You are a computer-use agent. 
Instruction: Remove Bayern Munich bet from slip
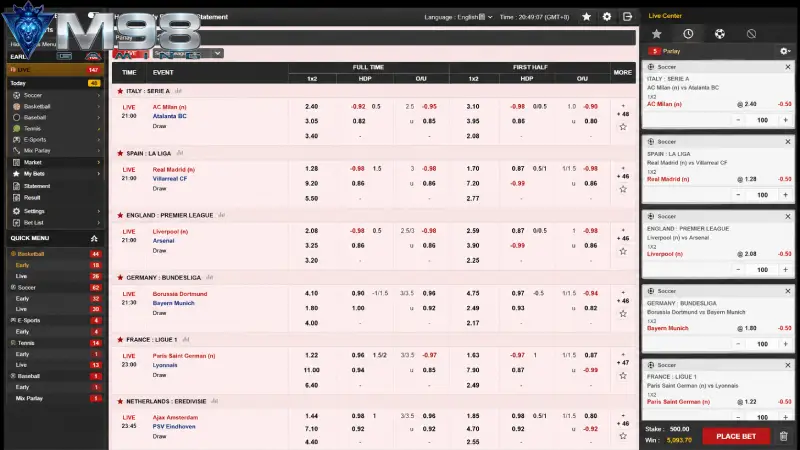788,291
